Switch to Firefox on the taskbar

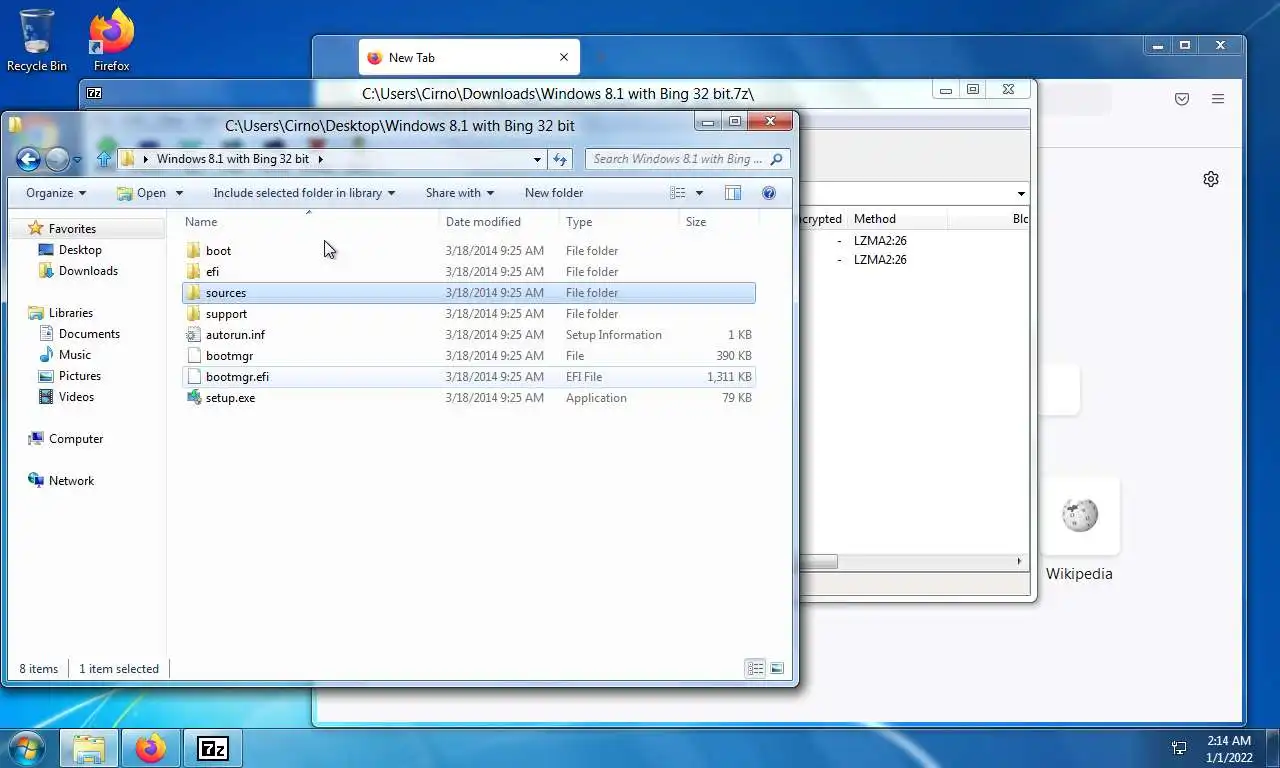(151, 748)
